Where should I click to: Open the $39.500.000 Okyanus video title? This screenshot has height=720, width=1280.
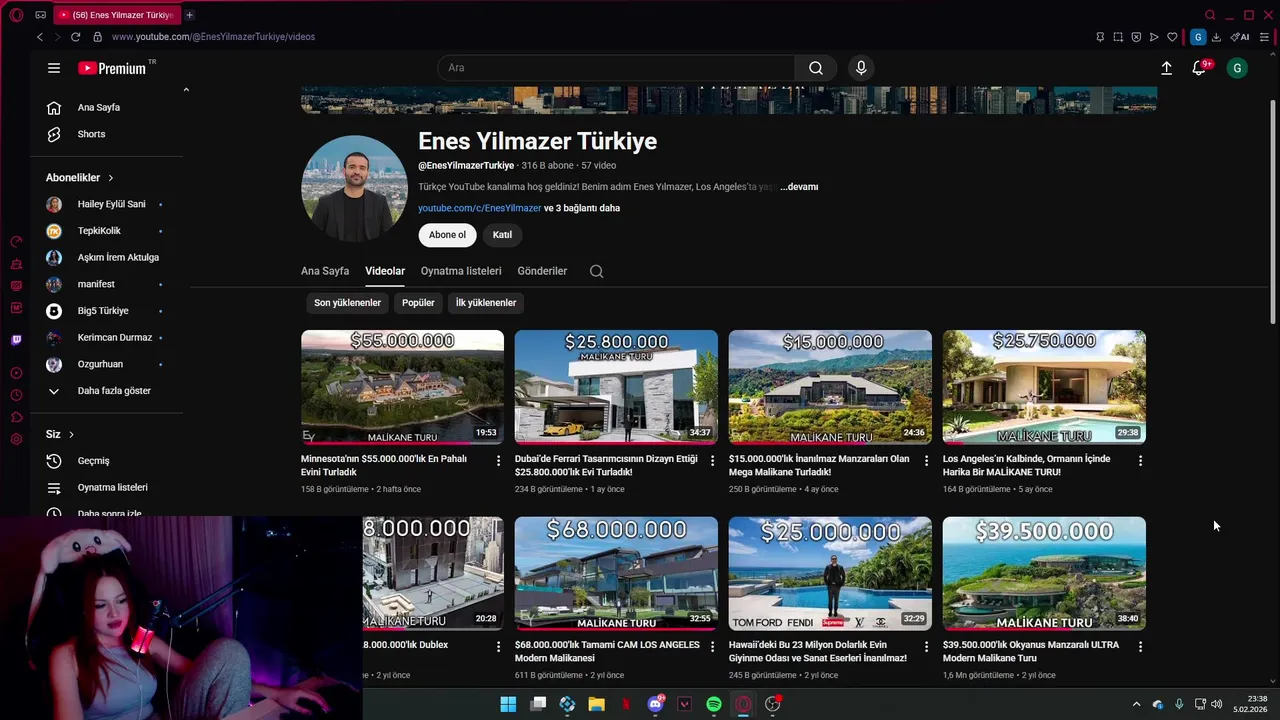coord(1031,652)
